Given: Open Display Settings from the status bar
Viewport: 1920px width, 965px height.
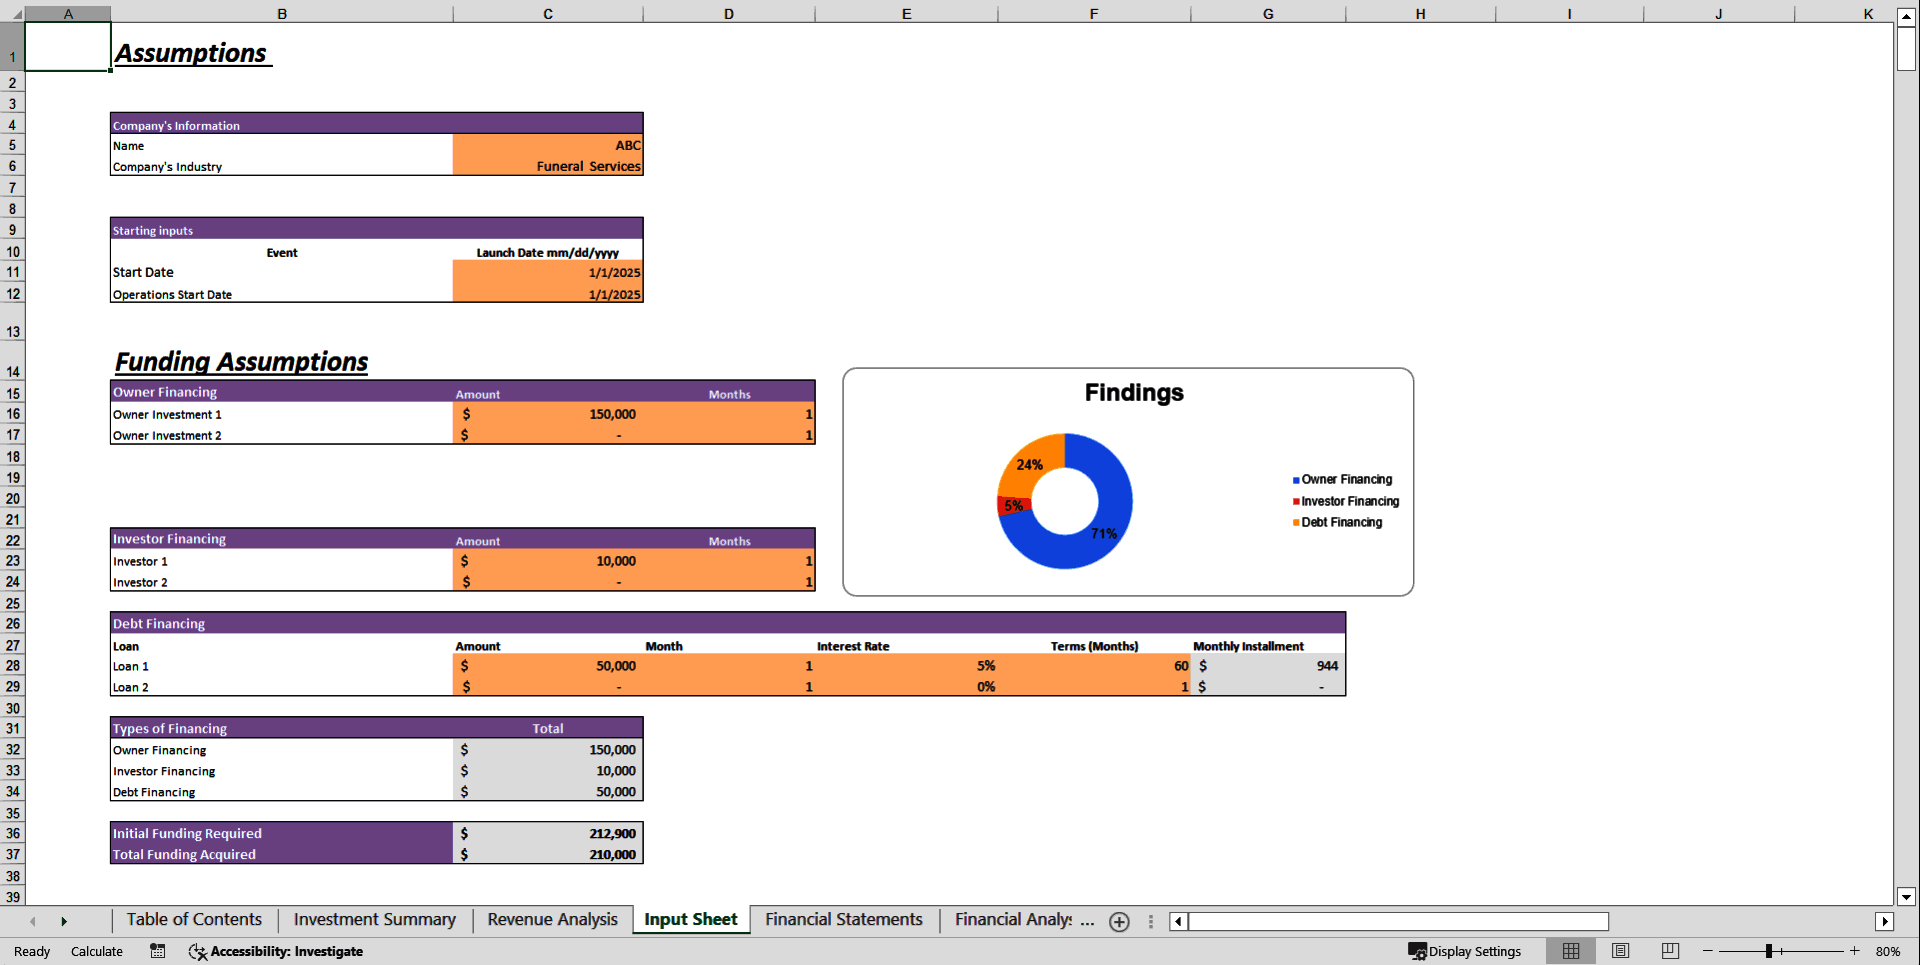Looking at the screenshot, I should [x=1465, y=951].
